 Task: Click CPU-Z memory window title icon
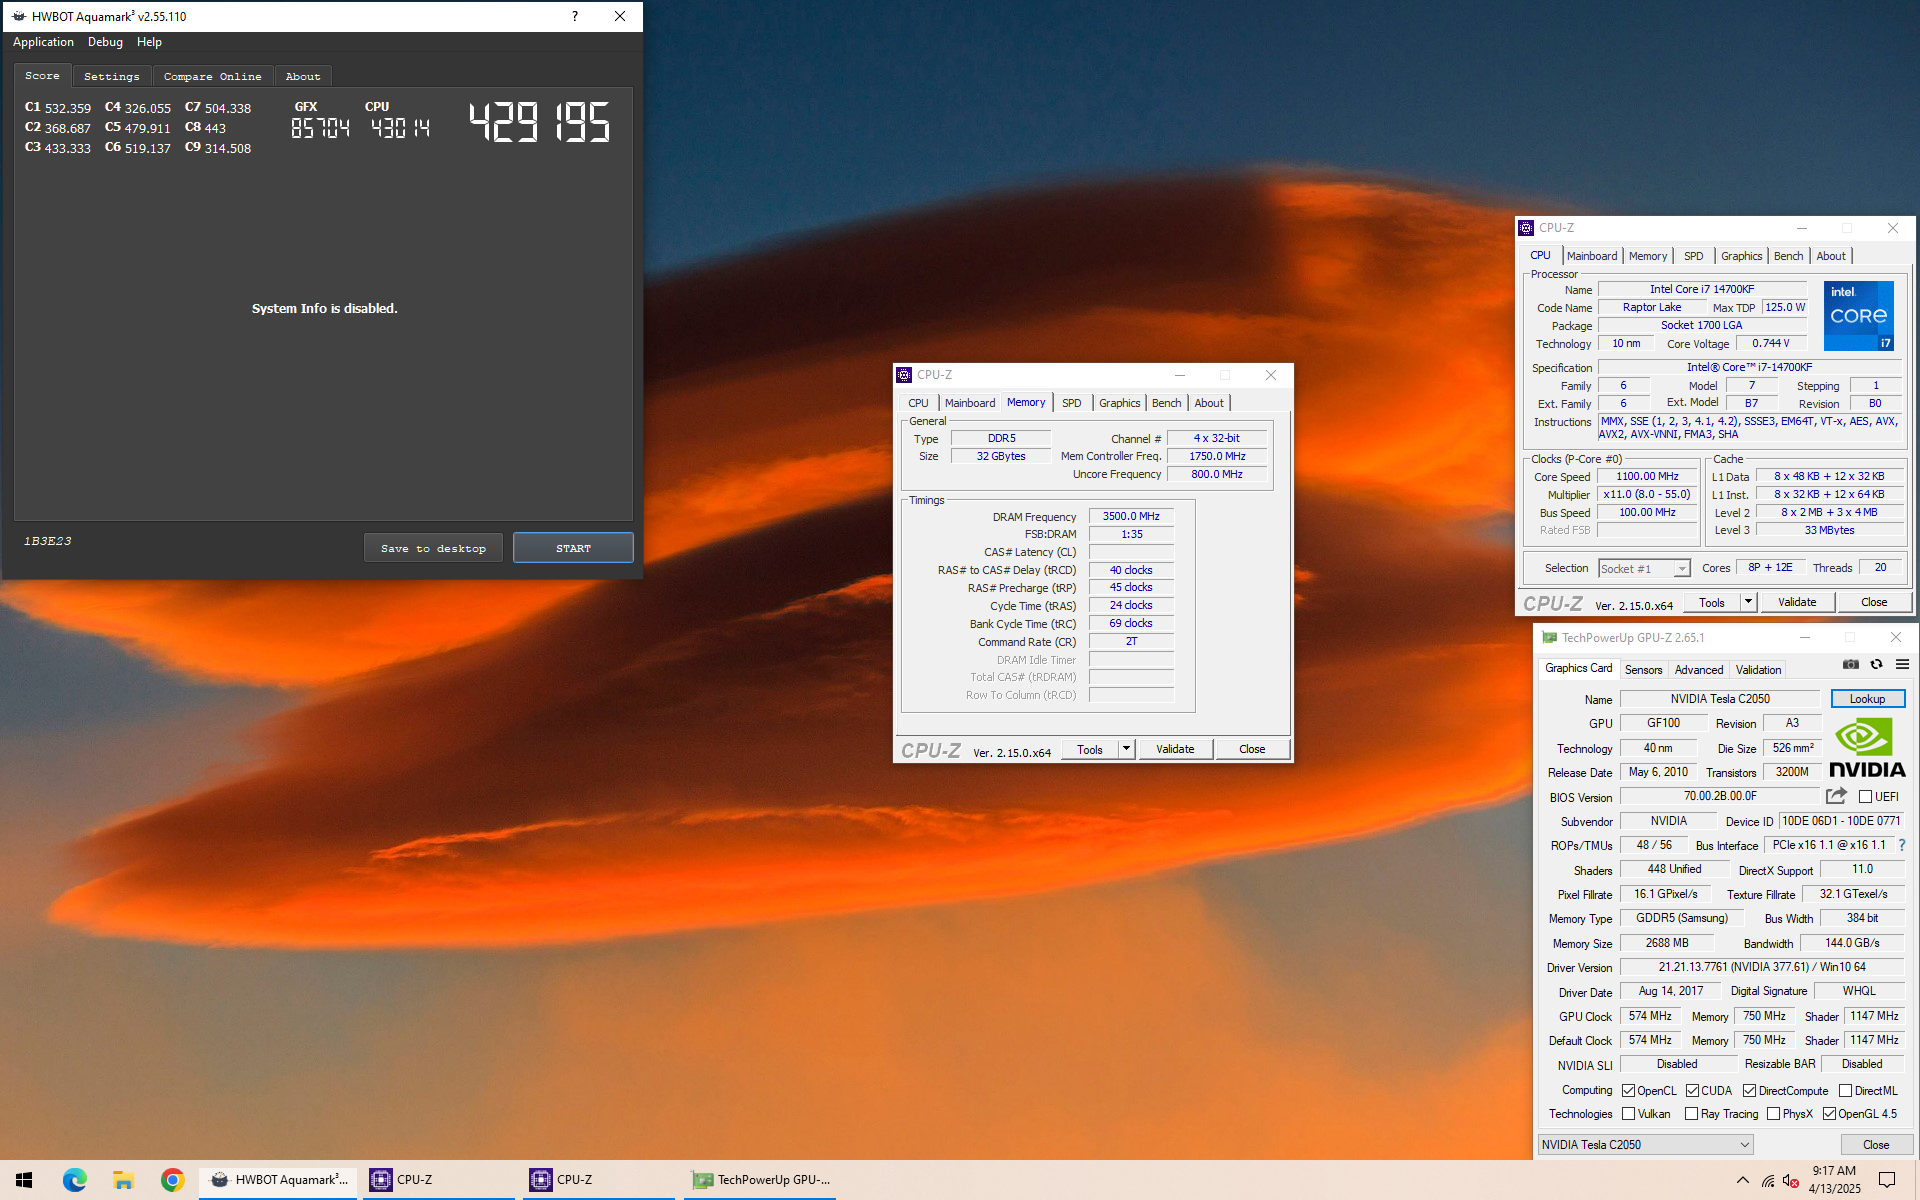pos(904,375)
